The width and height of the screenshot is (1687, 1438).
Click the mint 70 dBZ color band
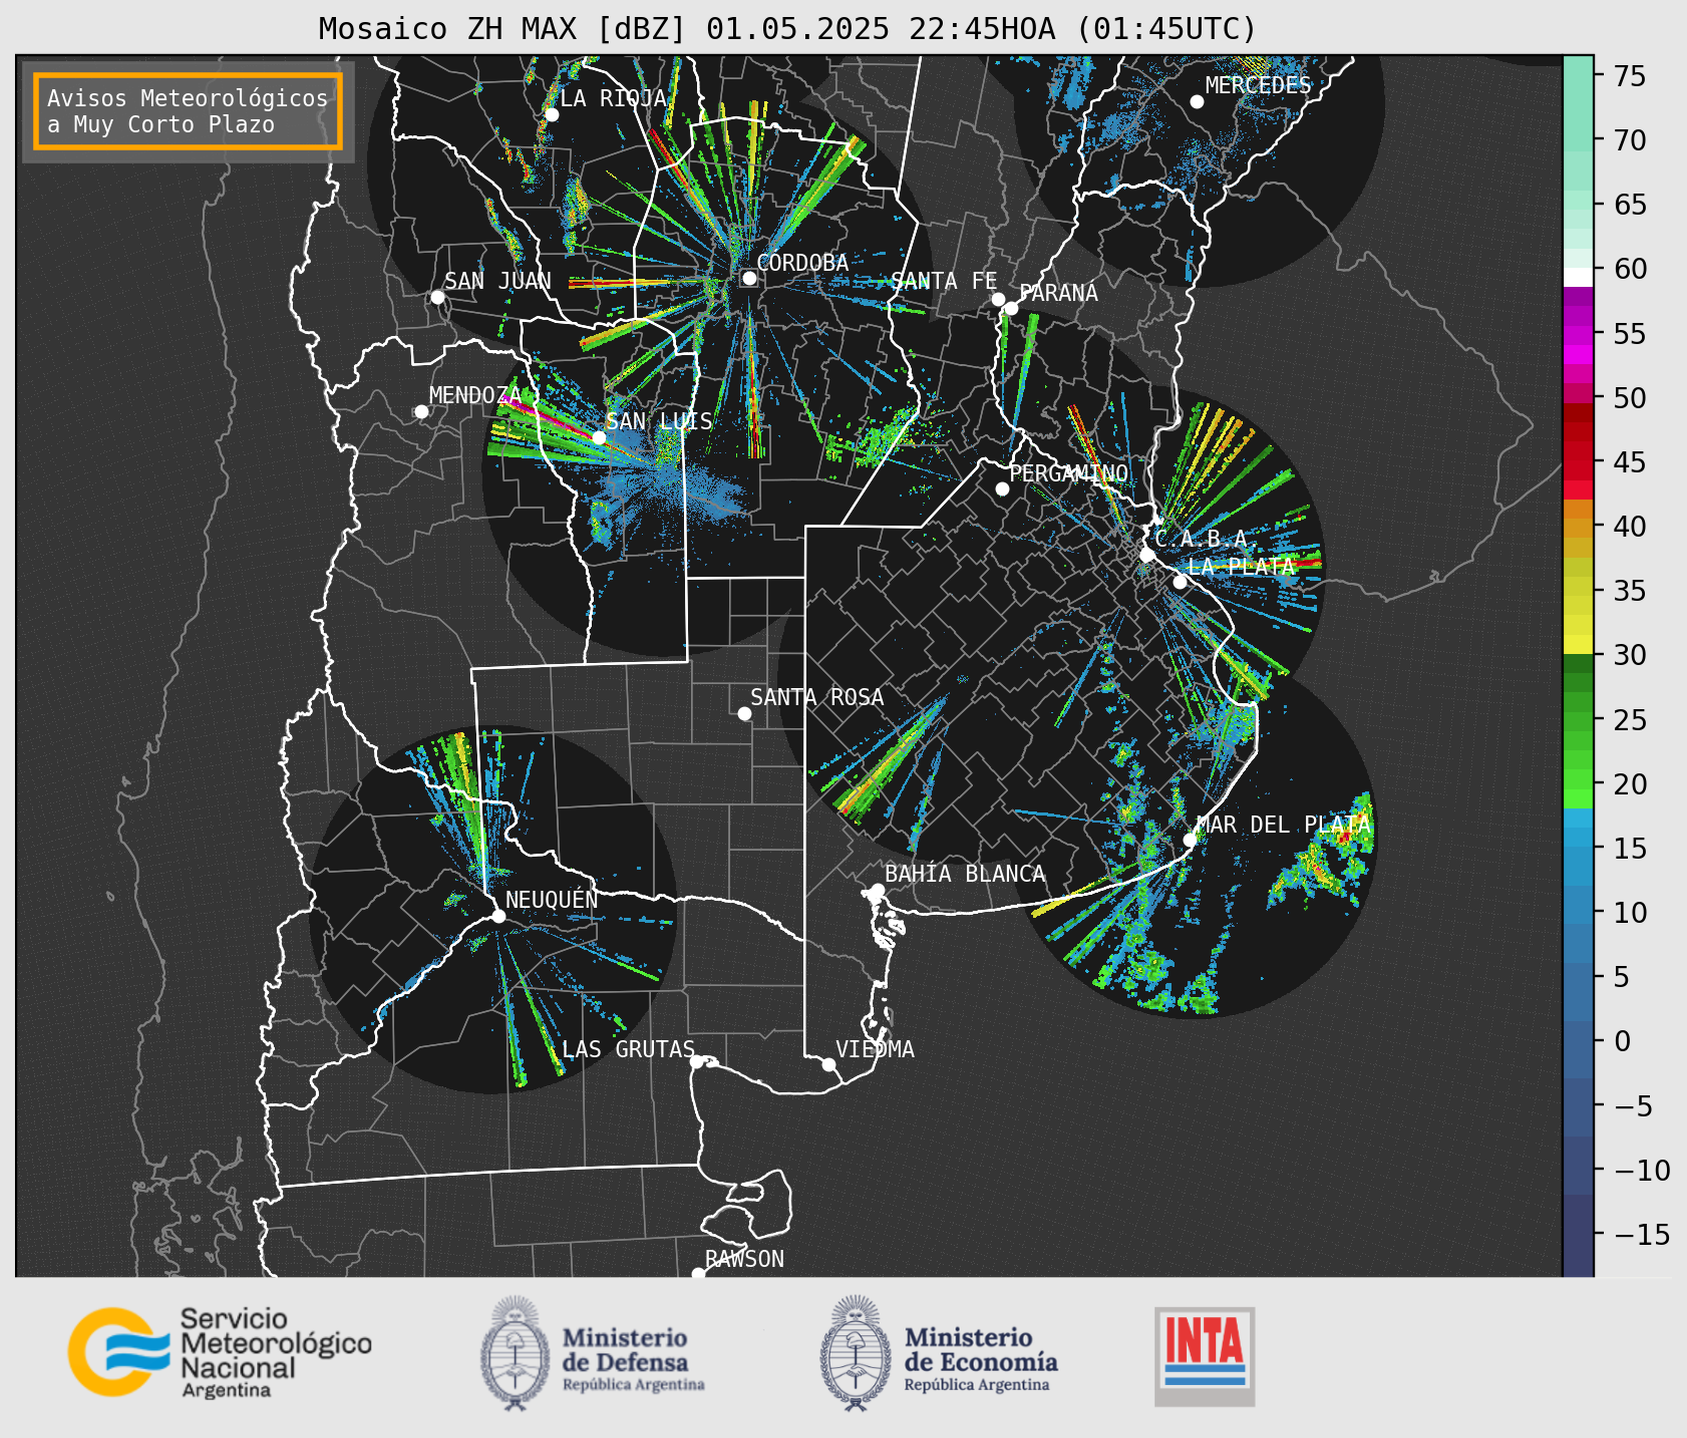1578,140
